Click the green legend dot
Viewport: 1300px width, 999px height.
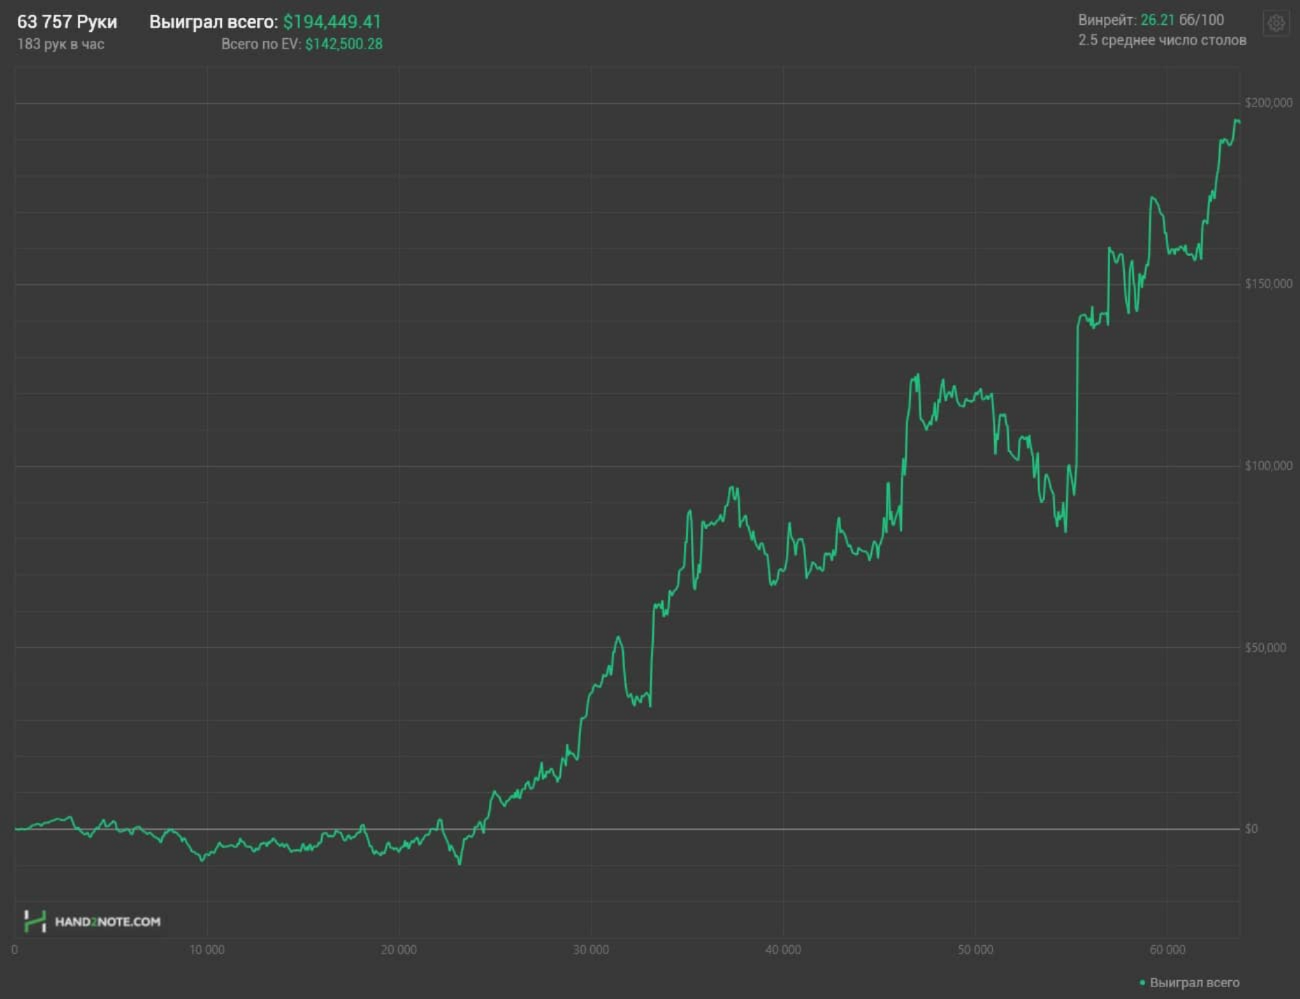[x=1142, y=983]
